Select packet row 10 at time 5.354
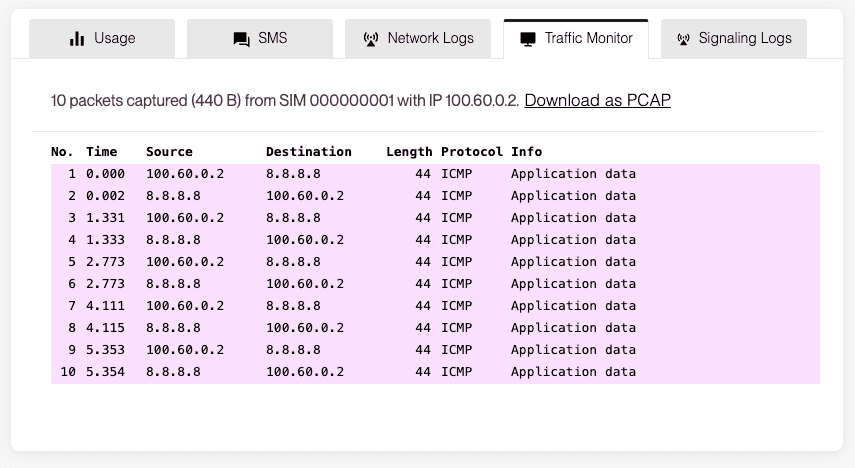 435,372
